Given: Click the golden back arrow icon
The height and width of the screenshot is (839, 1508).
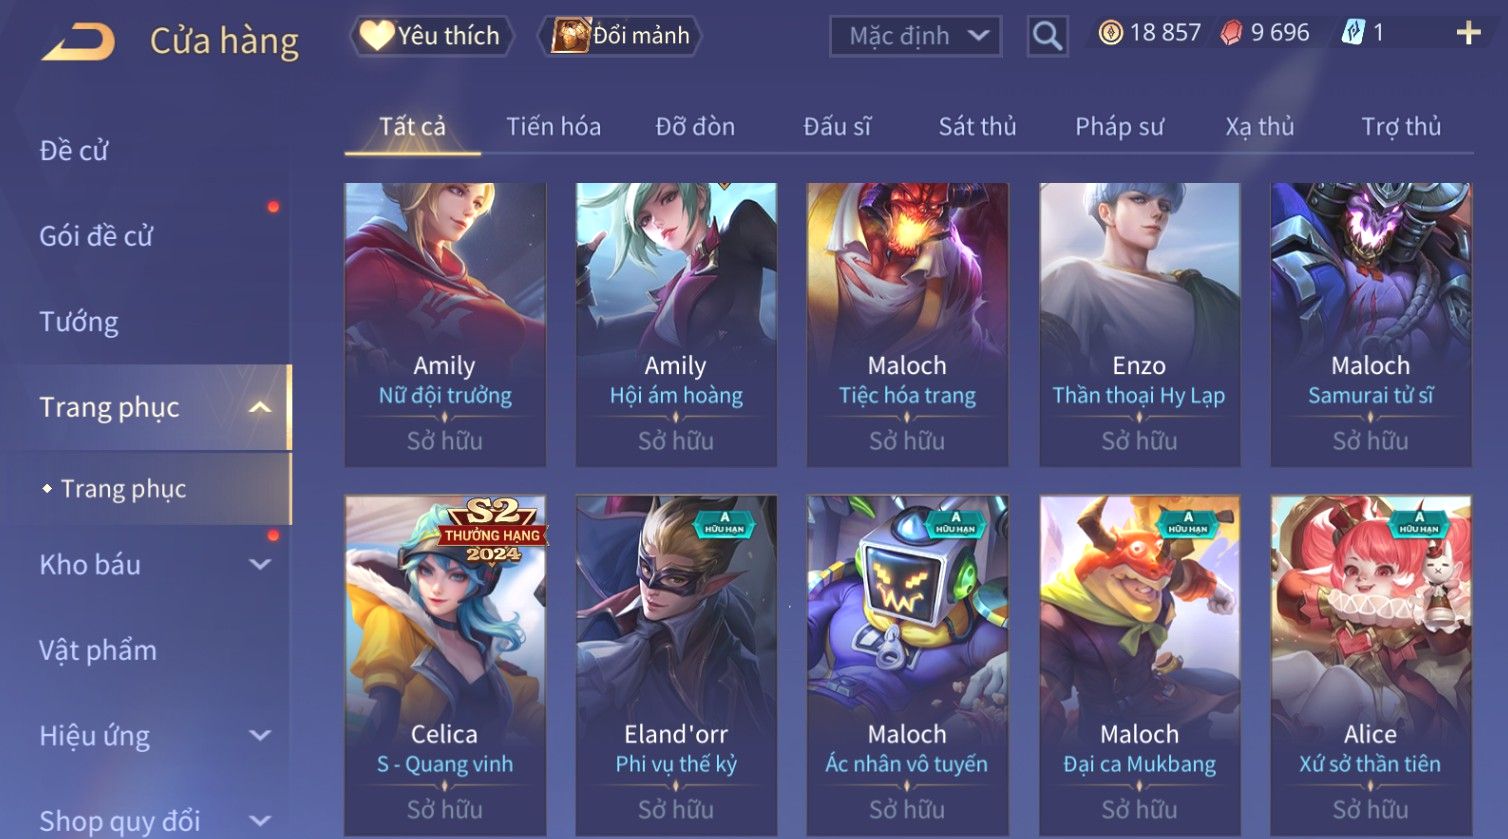Looking at the screenshot, I should [x=78, y=42].
